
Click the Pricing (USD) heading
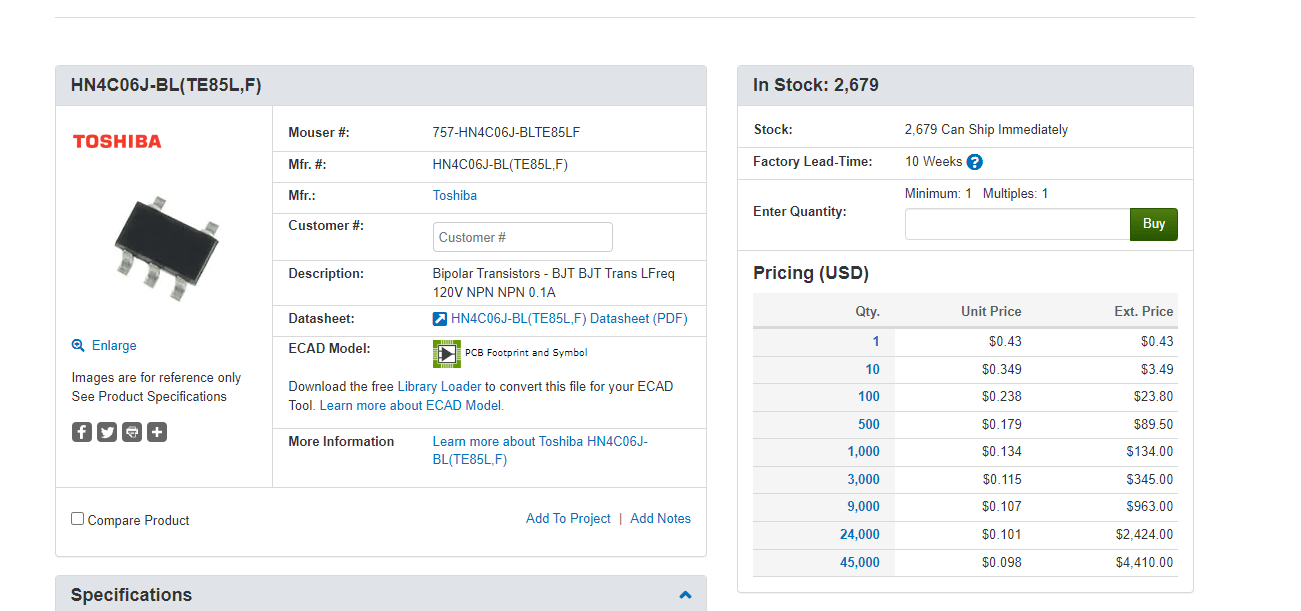click(811, 273)
